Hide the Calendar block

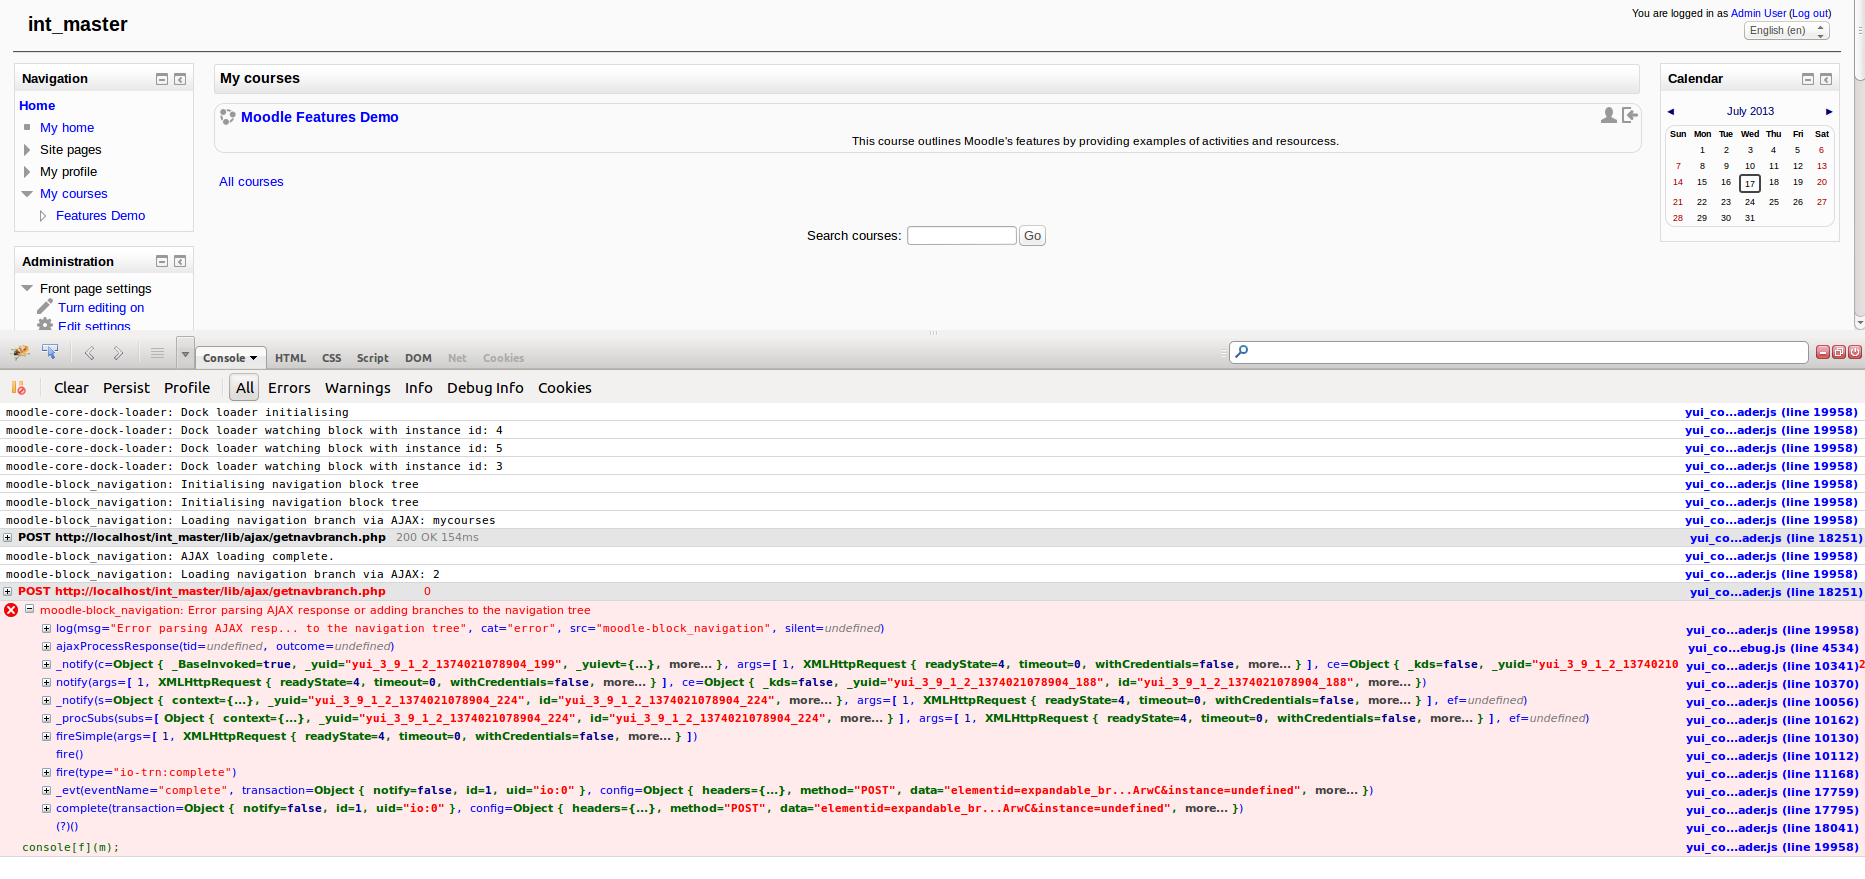click(1808, 79)
